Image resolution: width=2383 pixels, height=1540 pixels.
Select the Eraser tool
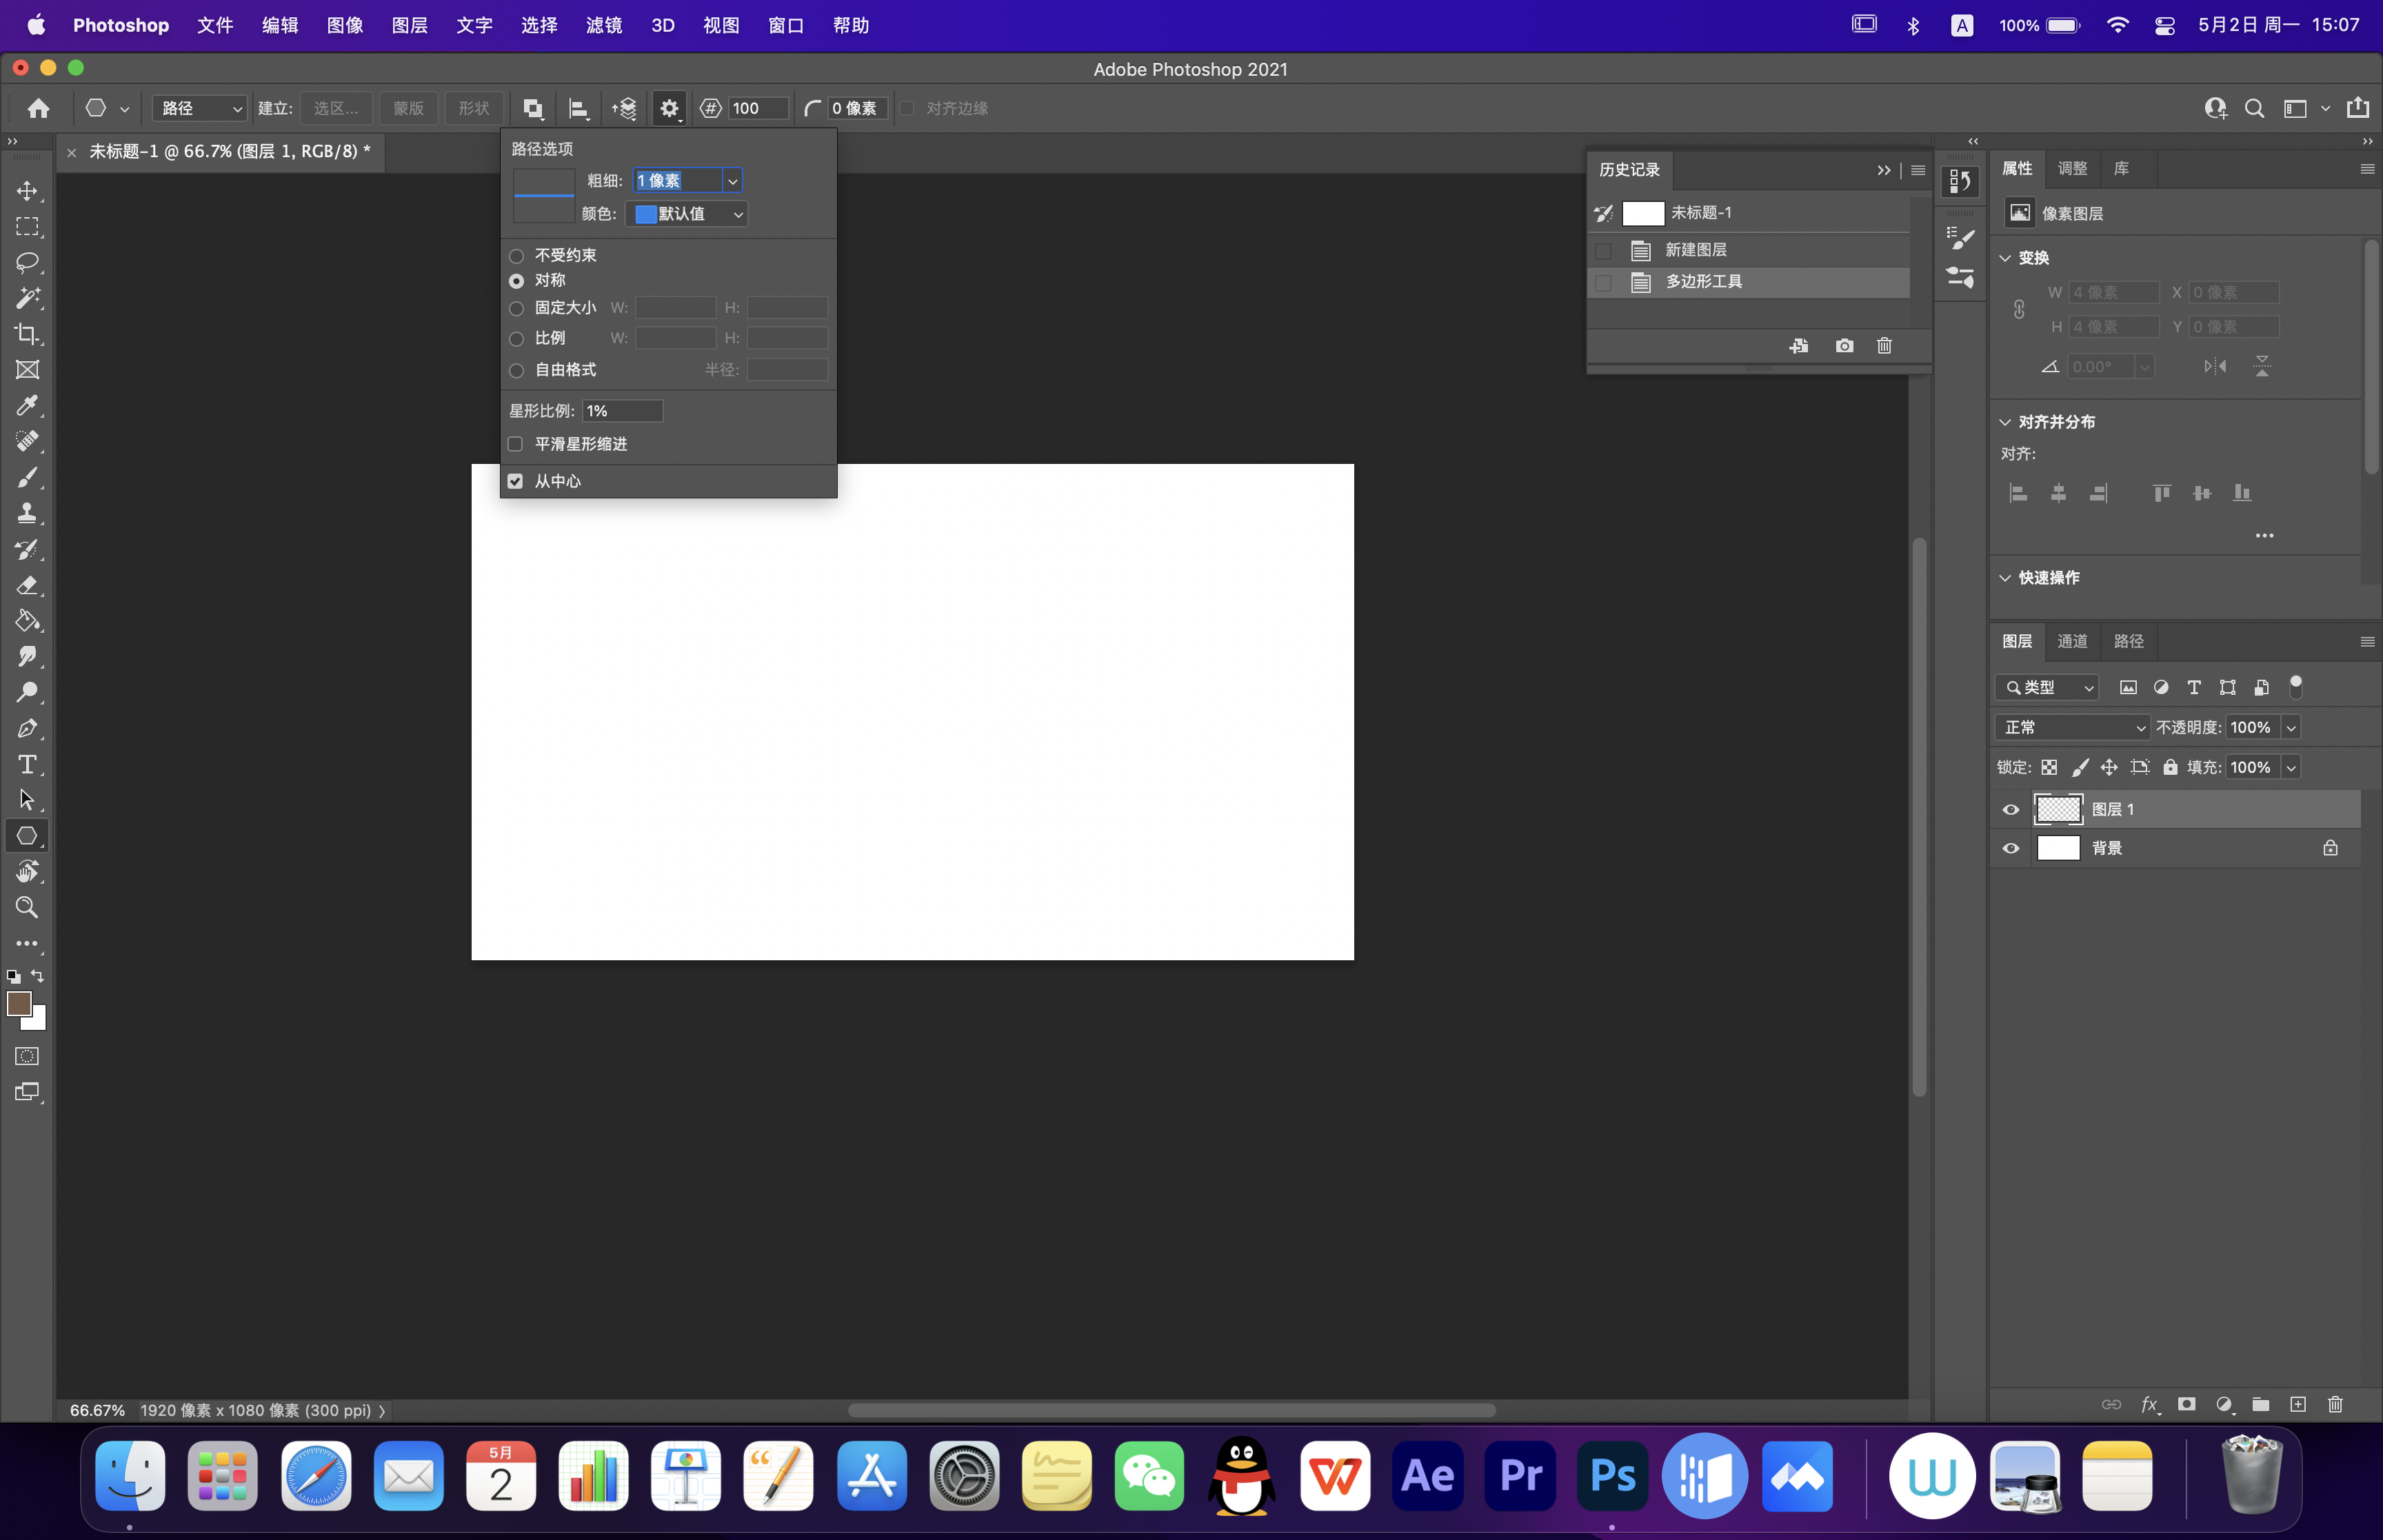pos(27,585)
